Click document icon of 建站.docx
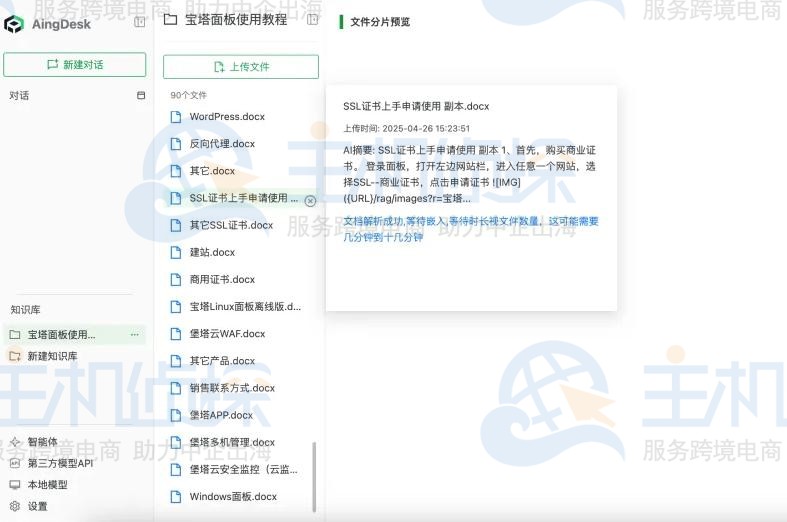Screen dimensions: 787x522 (176, 252)
